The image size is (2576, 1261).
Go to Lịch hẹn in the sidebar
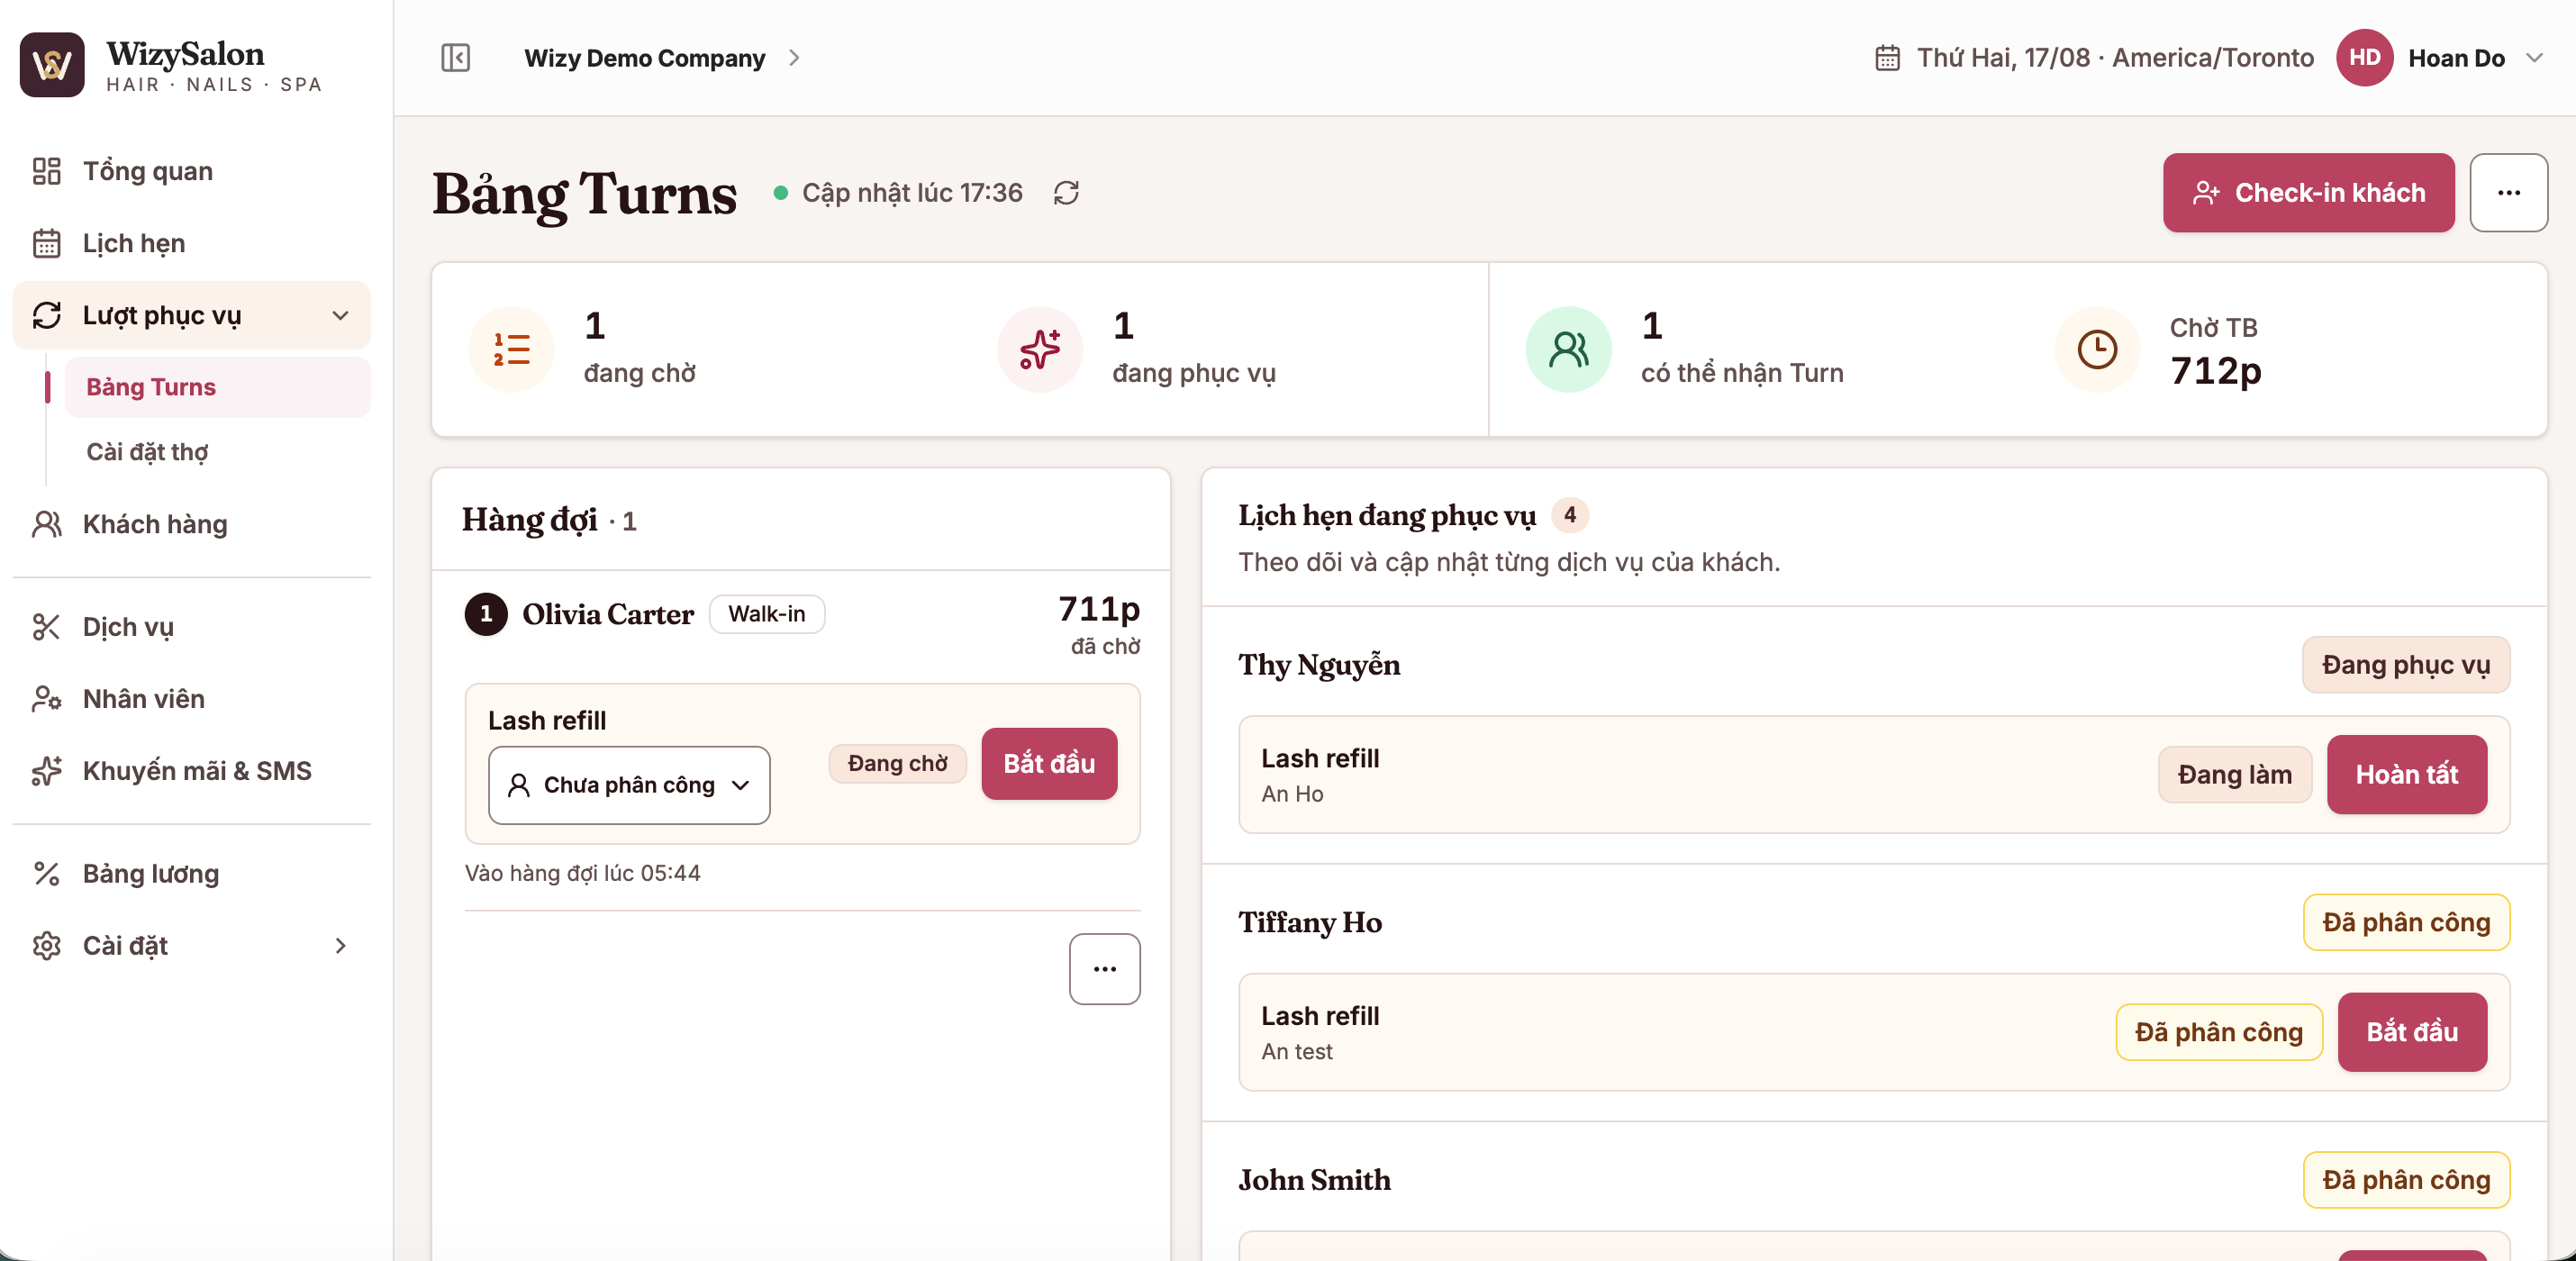(x=191, y=243)
